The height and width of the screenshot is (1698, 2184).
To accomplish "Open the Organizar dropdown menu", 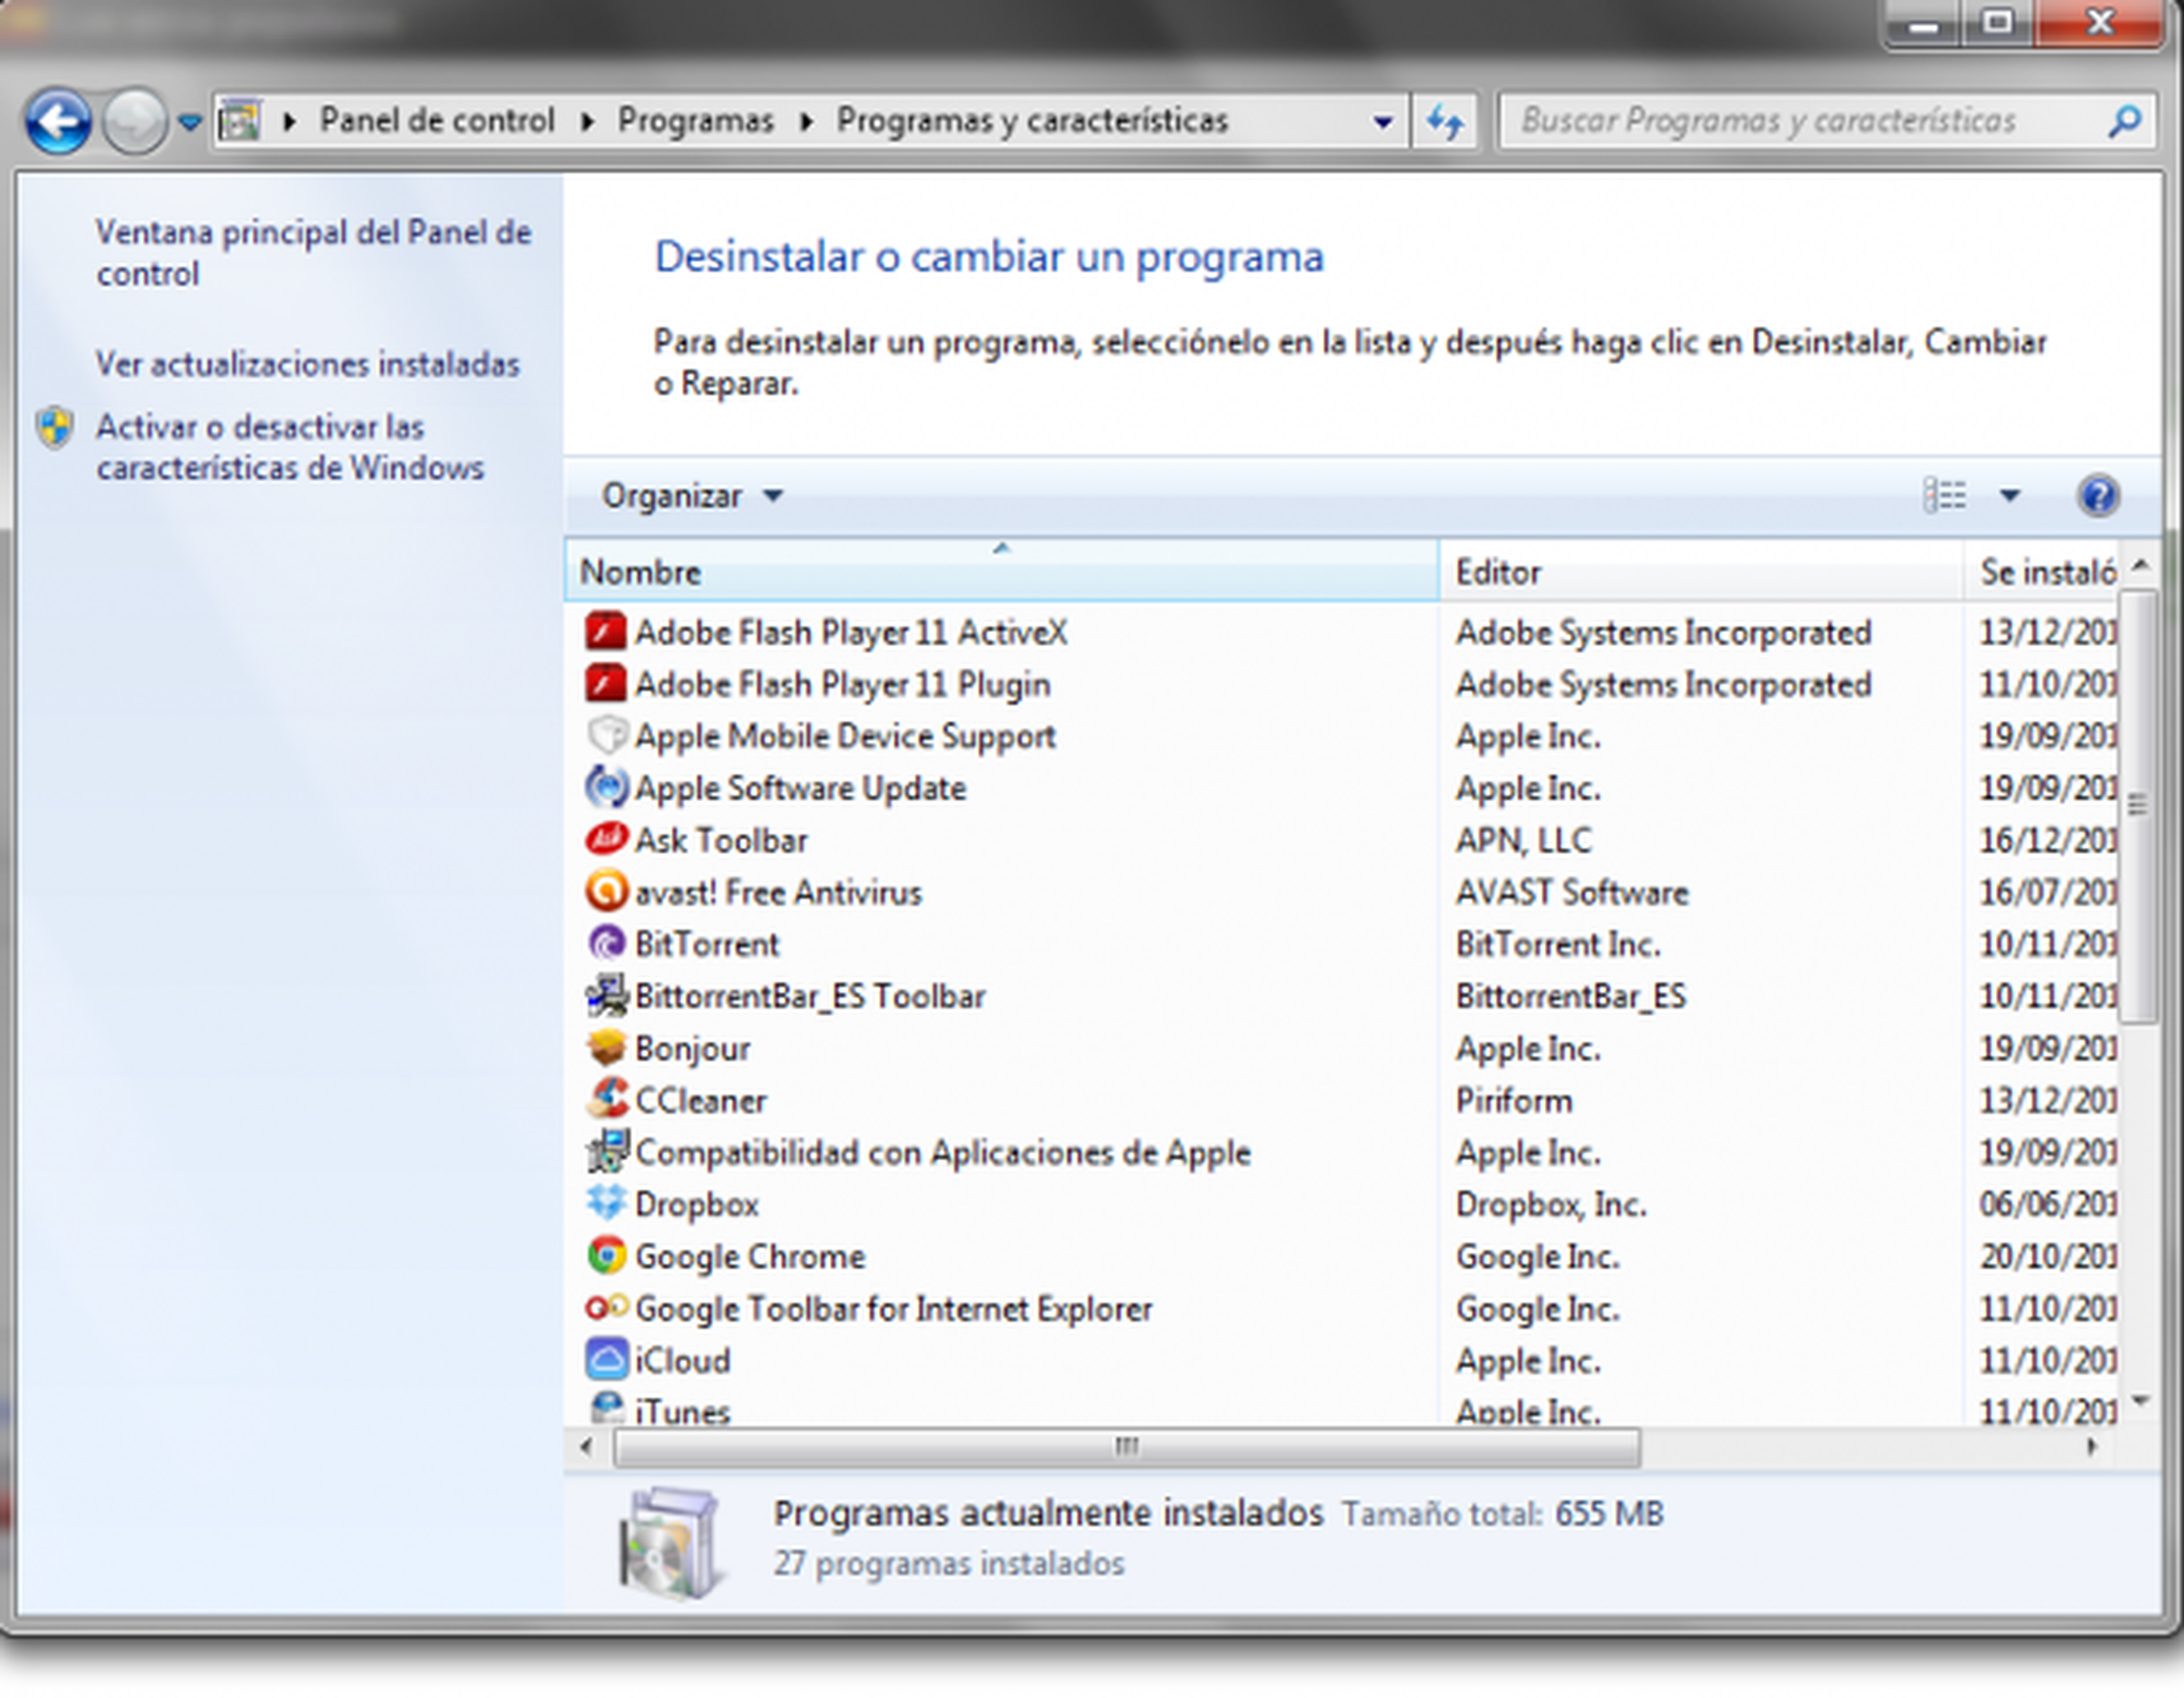I will (x=692, y=496).
